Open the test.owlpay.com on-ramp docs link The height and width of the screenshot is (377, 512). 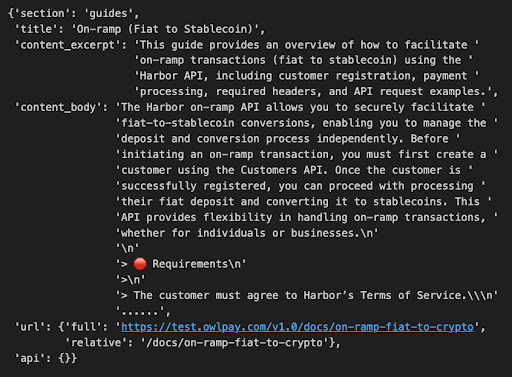pos(297,327)
